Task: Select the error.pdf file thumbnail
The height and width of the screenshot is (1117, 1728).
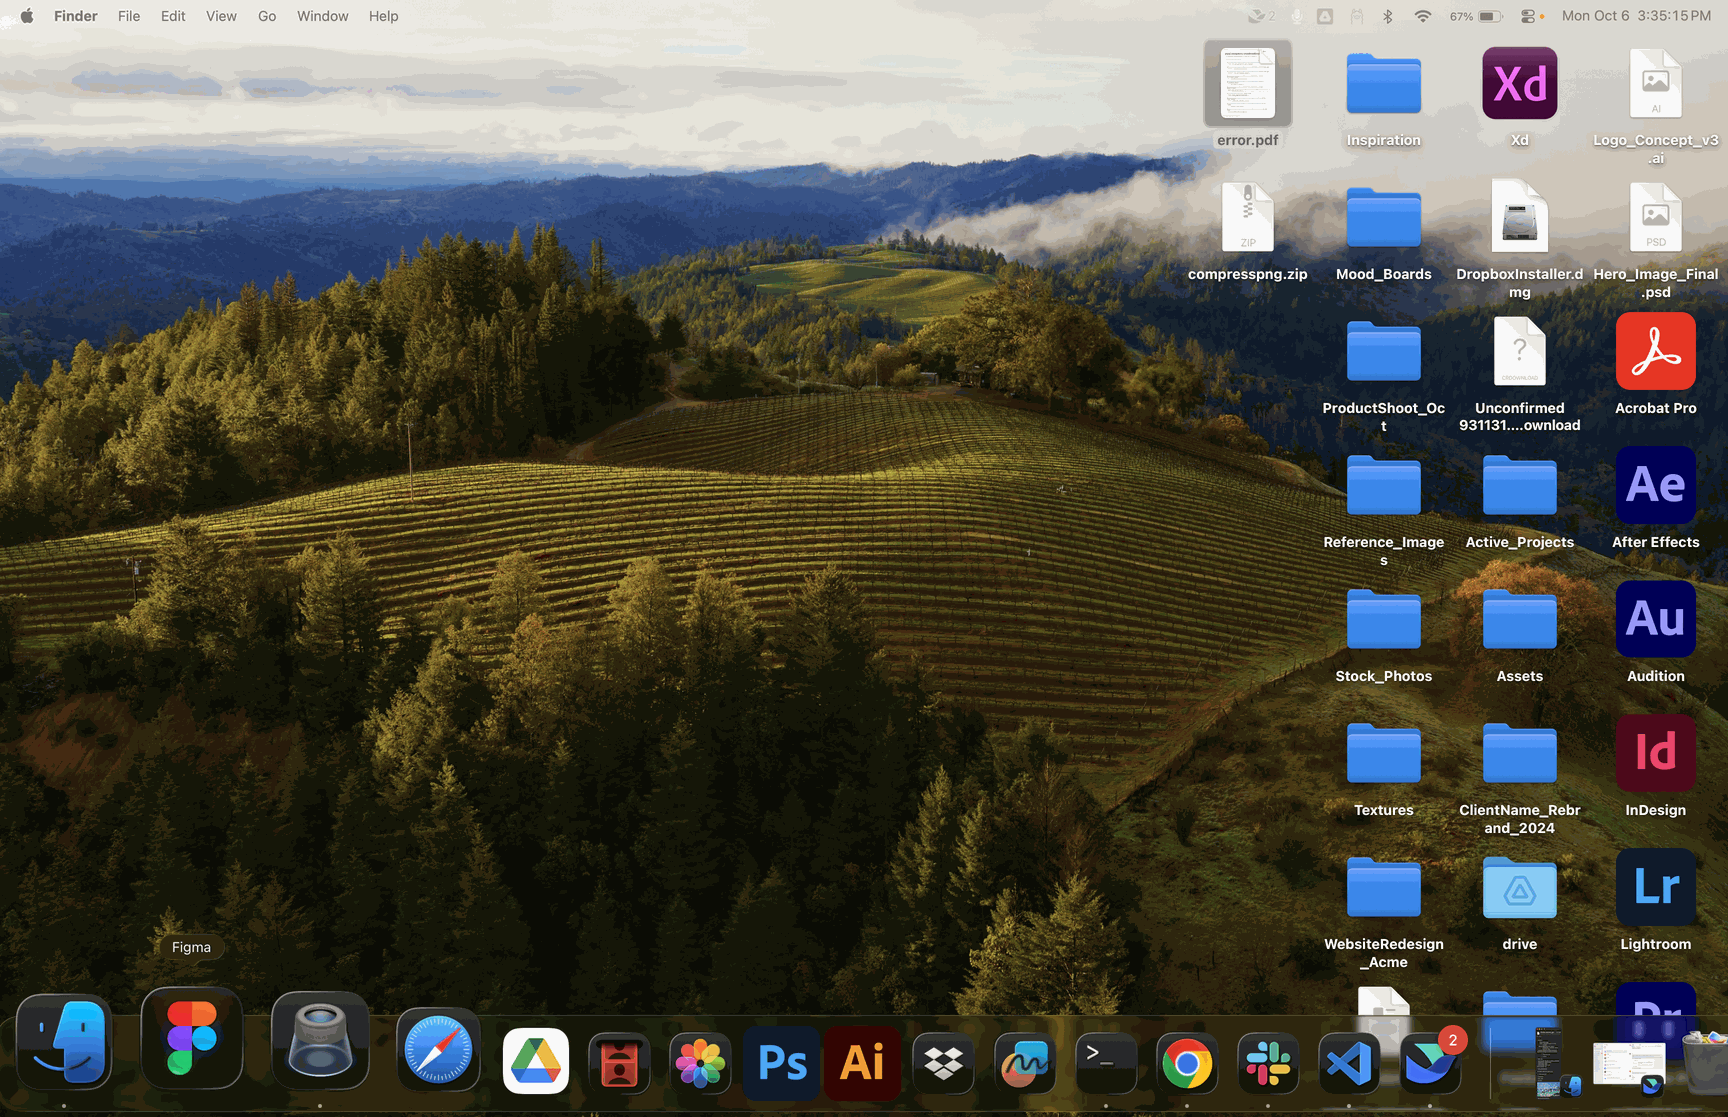Action: pos(1247,84)
